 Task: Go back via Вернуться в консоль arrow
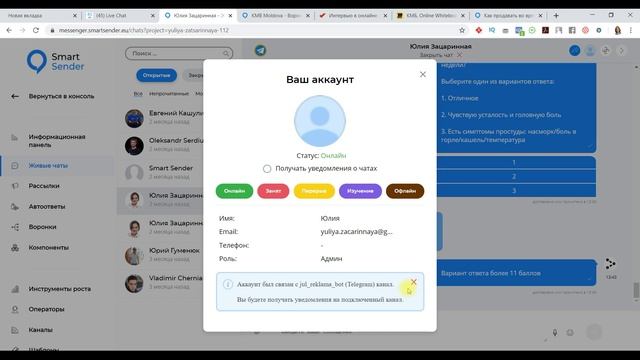tap(15, 96)
